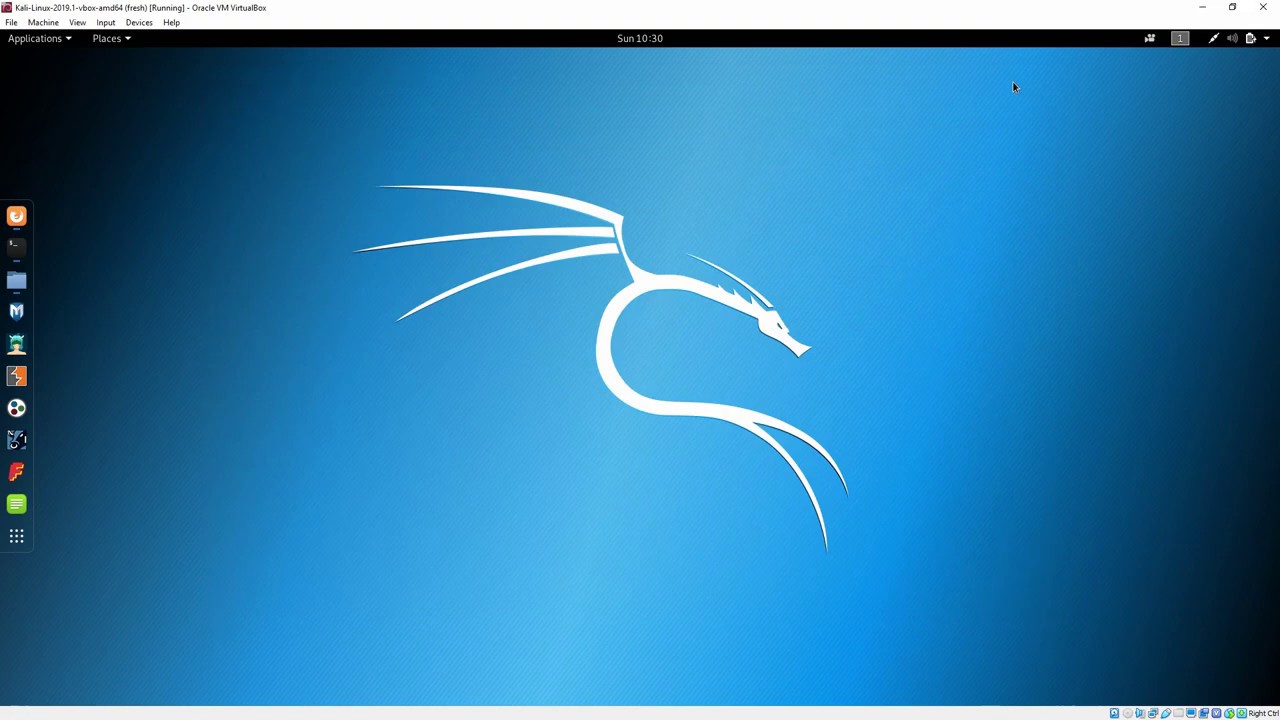Open the Places menu

coord(111,38)
